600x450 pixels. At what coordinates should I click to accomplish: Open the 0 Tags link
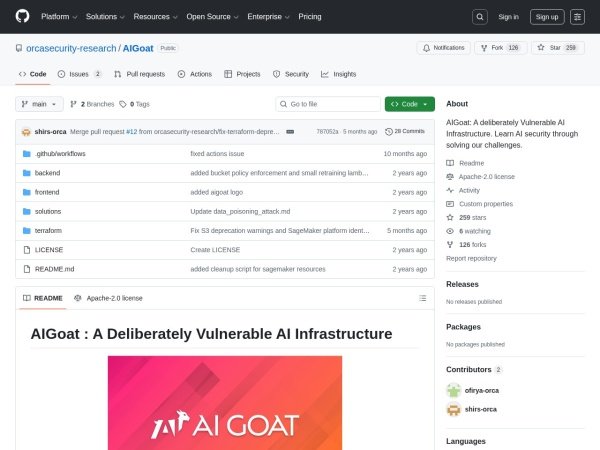tap(134, 104)
